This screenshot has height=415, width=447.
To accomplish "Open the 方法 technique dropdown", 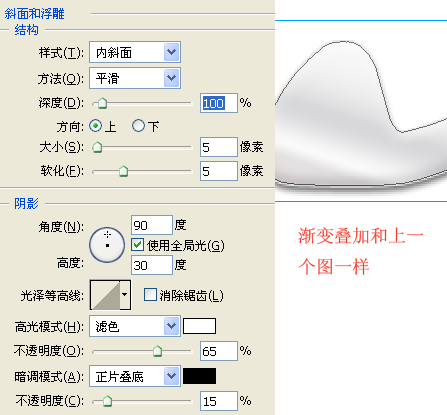I will (135, 78).
